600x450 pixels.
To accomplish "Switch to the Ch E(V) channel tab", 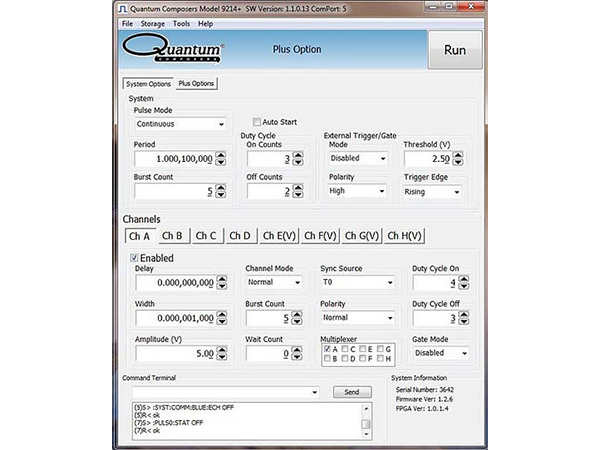I will pyautogui.click(x=279, y=236).
